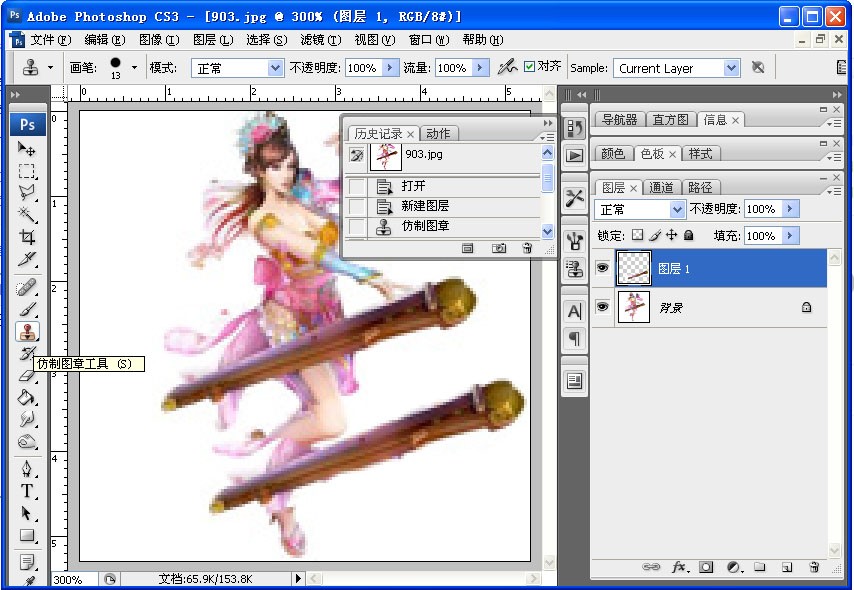
Task: Uncheck the 对齐 aligned checkbox
Action: 529,66
